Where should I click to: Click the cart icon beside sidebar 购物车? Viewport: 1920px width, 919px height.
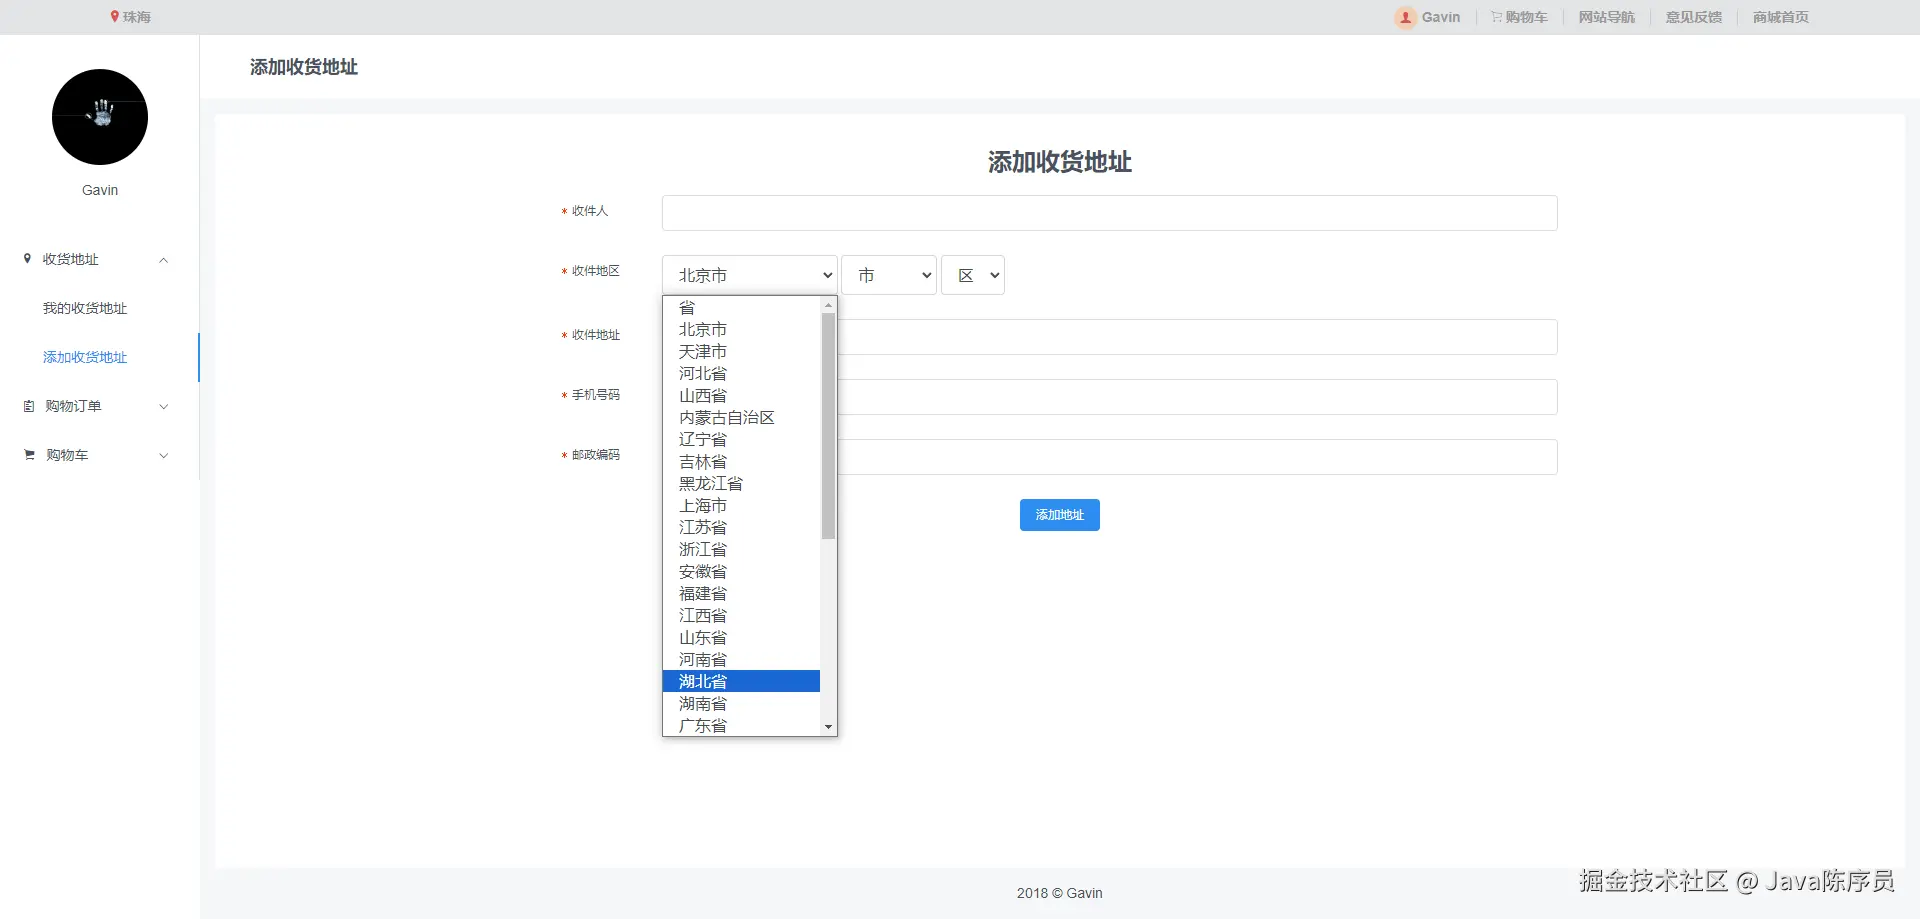tap(29, 455)
